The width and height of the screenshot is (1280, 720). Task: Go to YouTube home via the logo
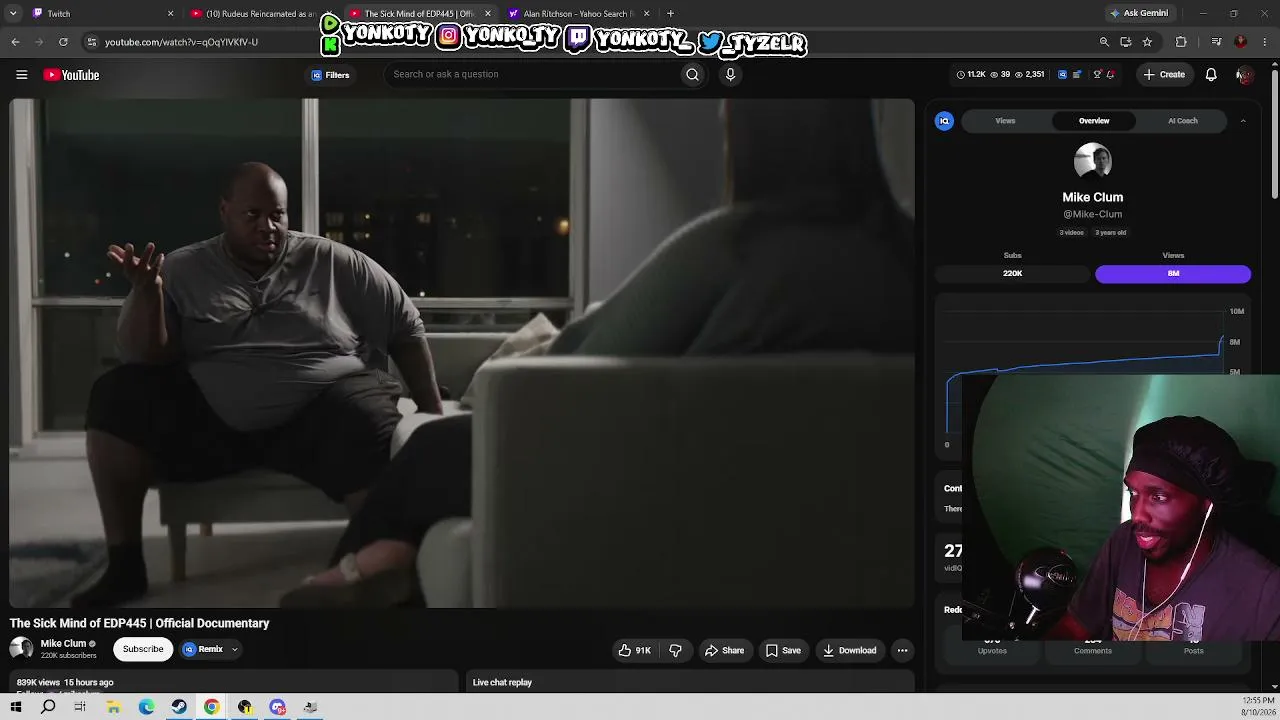(x=71, y=75)
